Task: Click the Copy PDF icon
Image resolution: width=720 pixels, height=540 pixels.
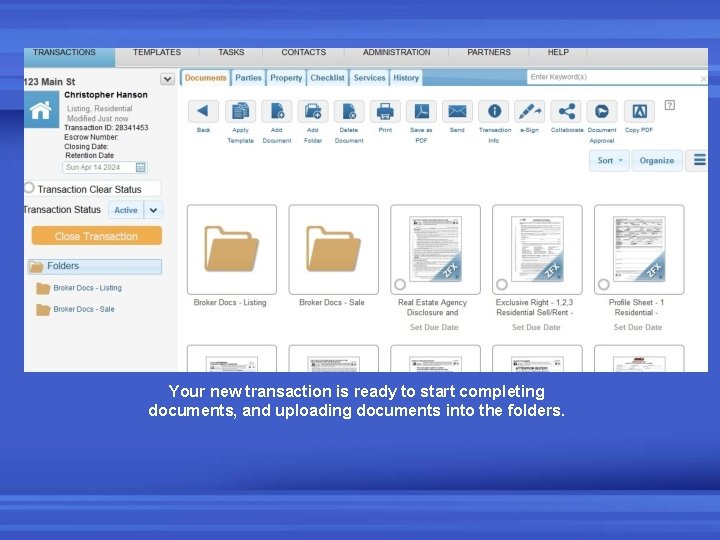Action: click(x=639, y=111)
